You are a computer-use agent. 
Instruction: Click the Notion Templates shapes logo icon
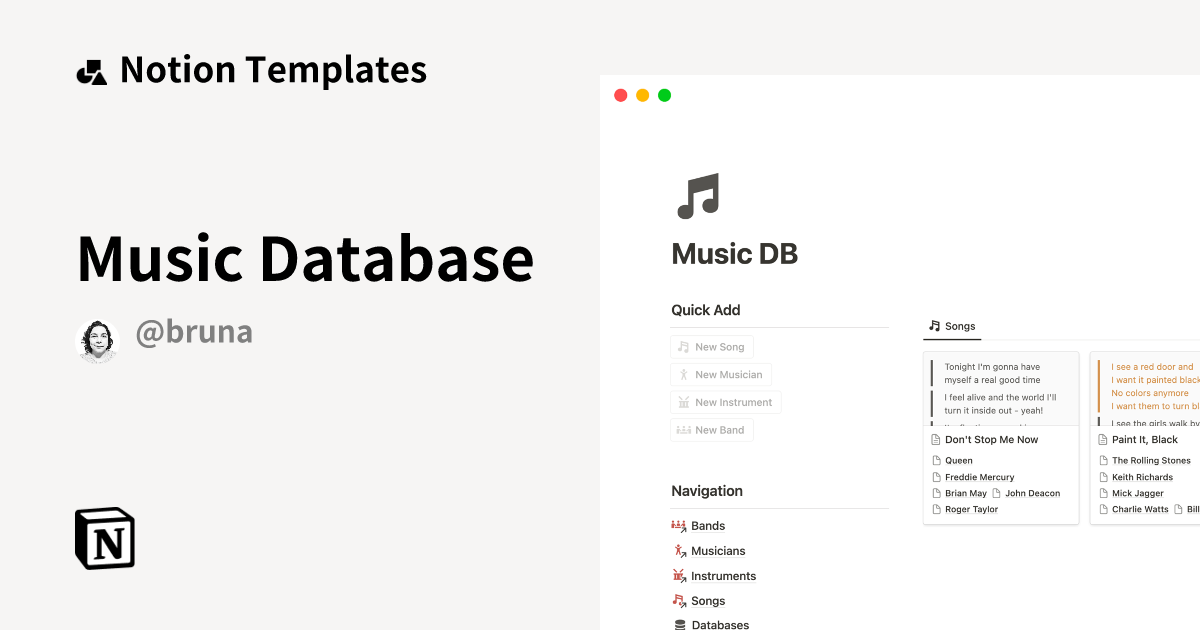pyautogui.click(x=91, y=72)
